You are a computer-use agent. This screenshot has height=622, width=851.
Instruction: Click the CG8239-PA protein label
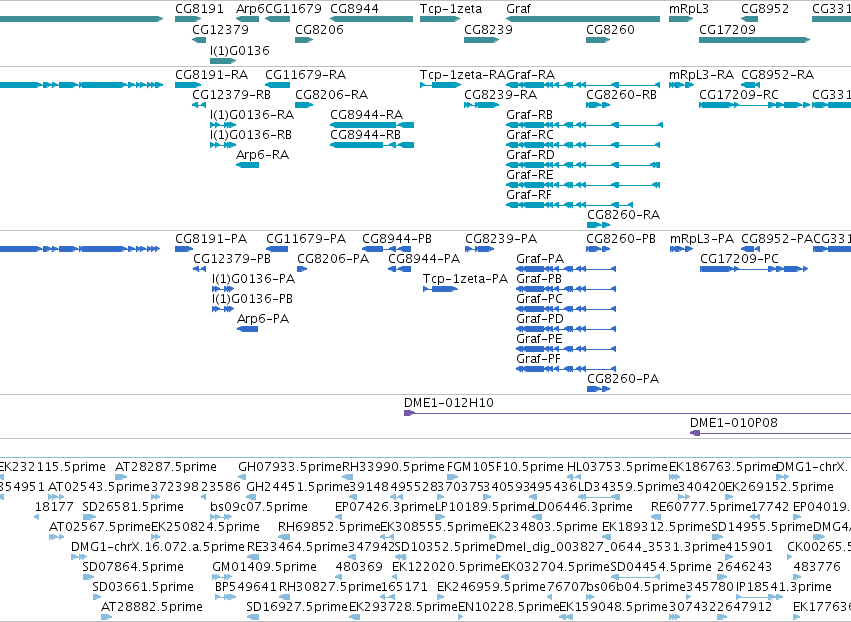click(x=501, y=238)
